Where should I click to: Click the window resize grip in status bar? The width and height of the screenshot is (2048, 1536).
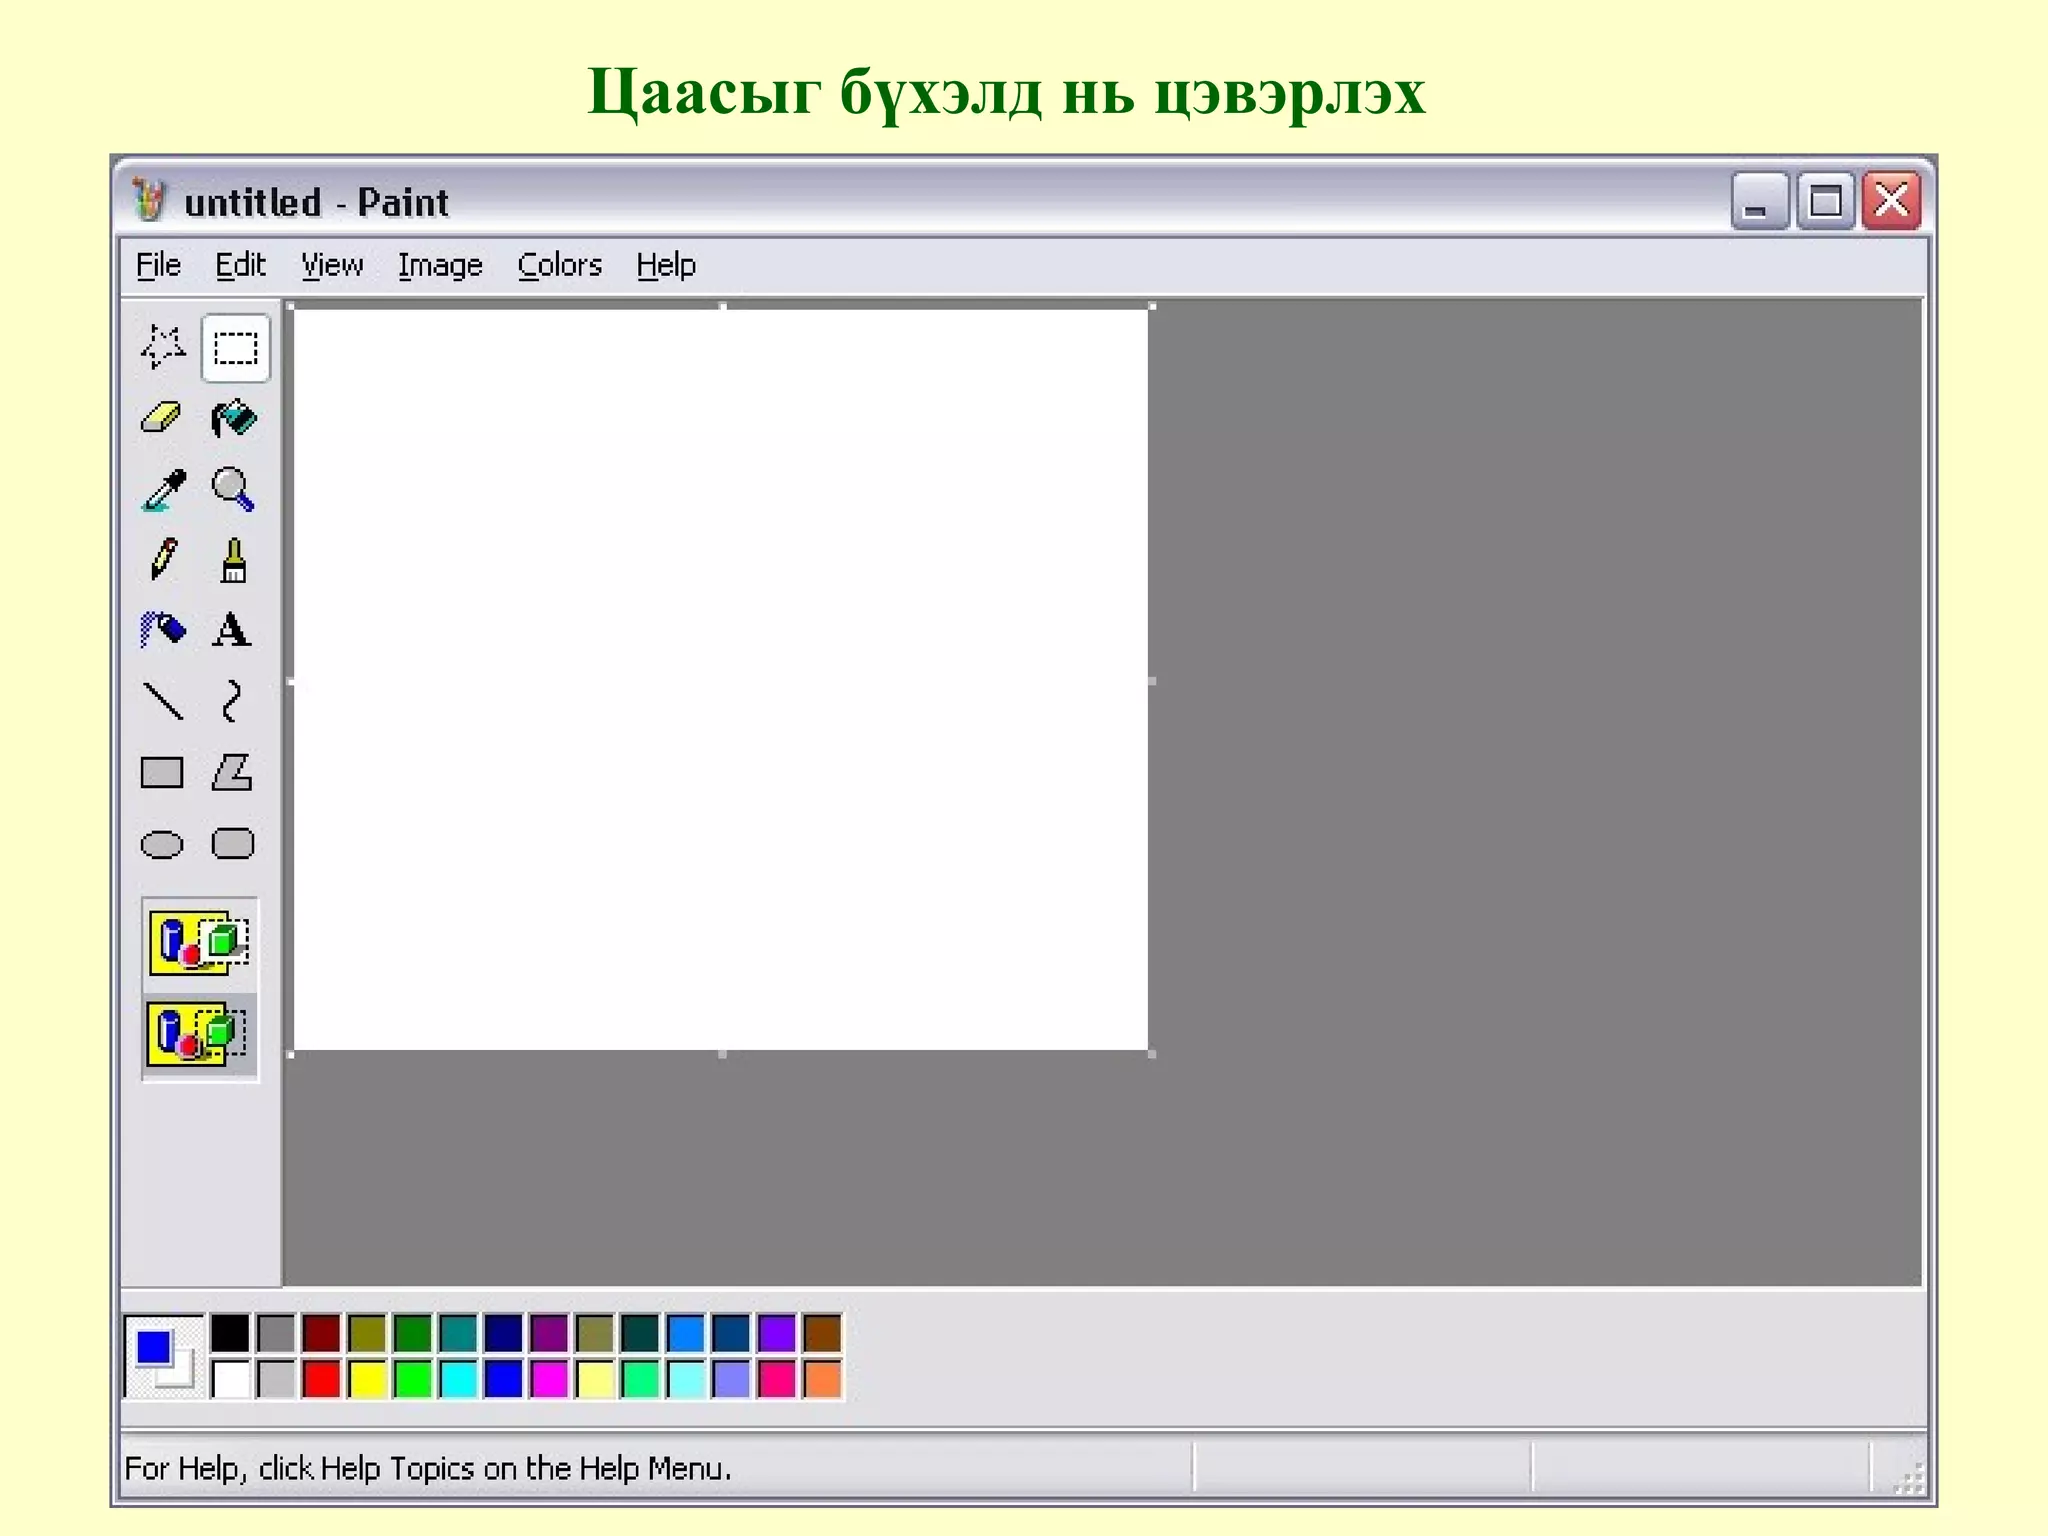[x=1908, y=1477]
